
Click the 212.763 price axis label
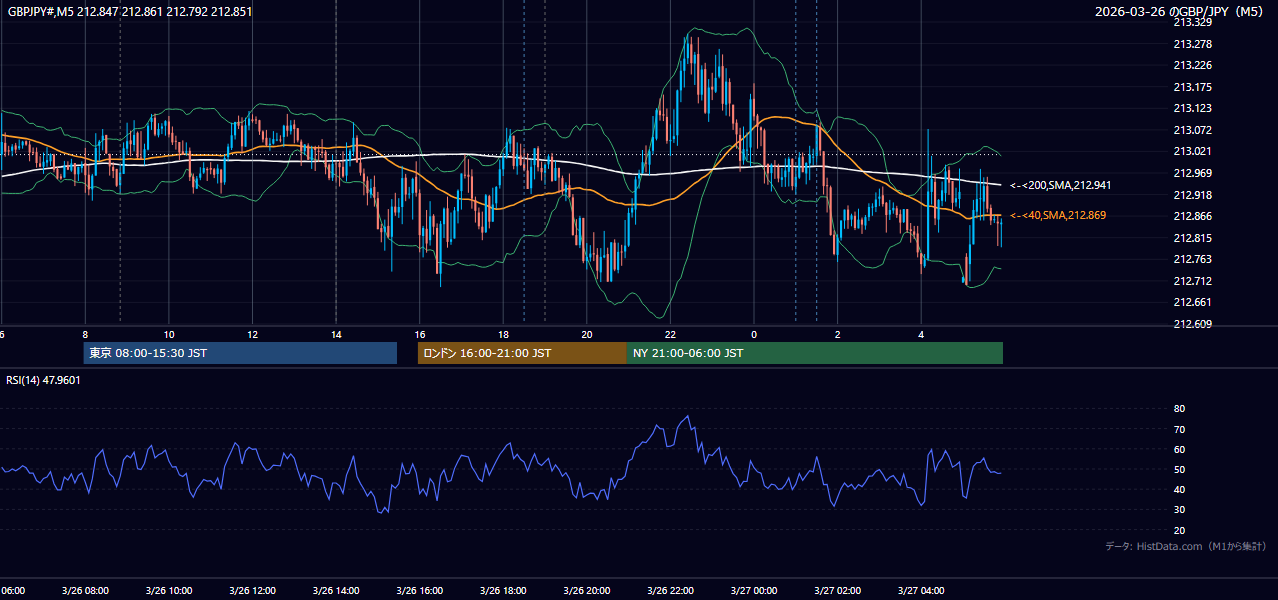(1192, 259)
